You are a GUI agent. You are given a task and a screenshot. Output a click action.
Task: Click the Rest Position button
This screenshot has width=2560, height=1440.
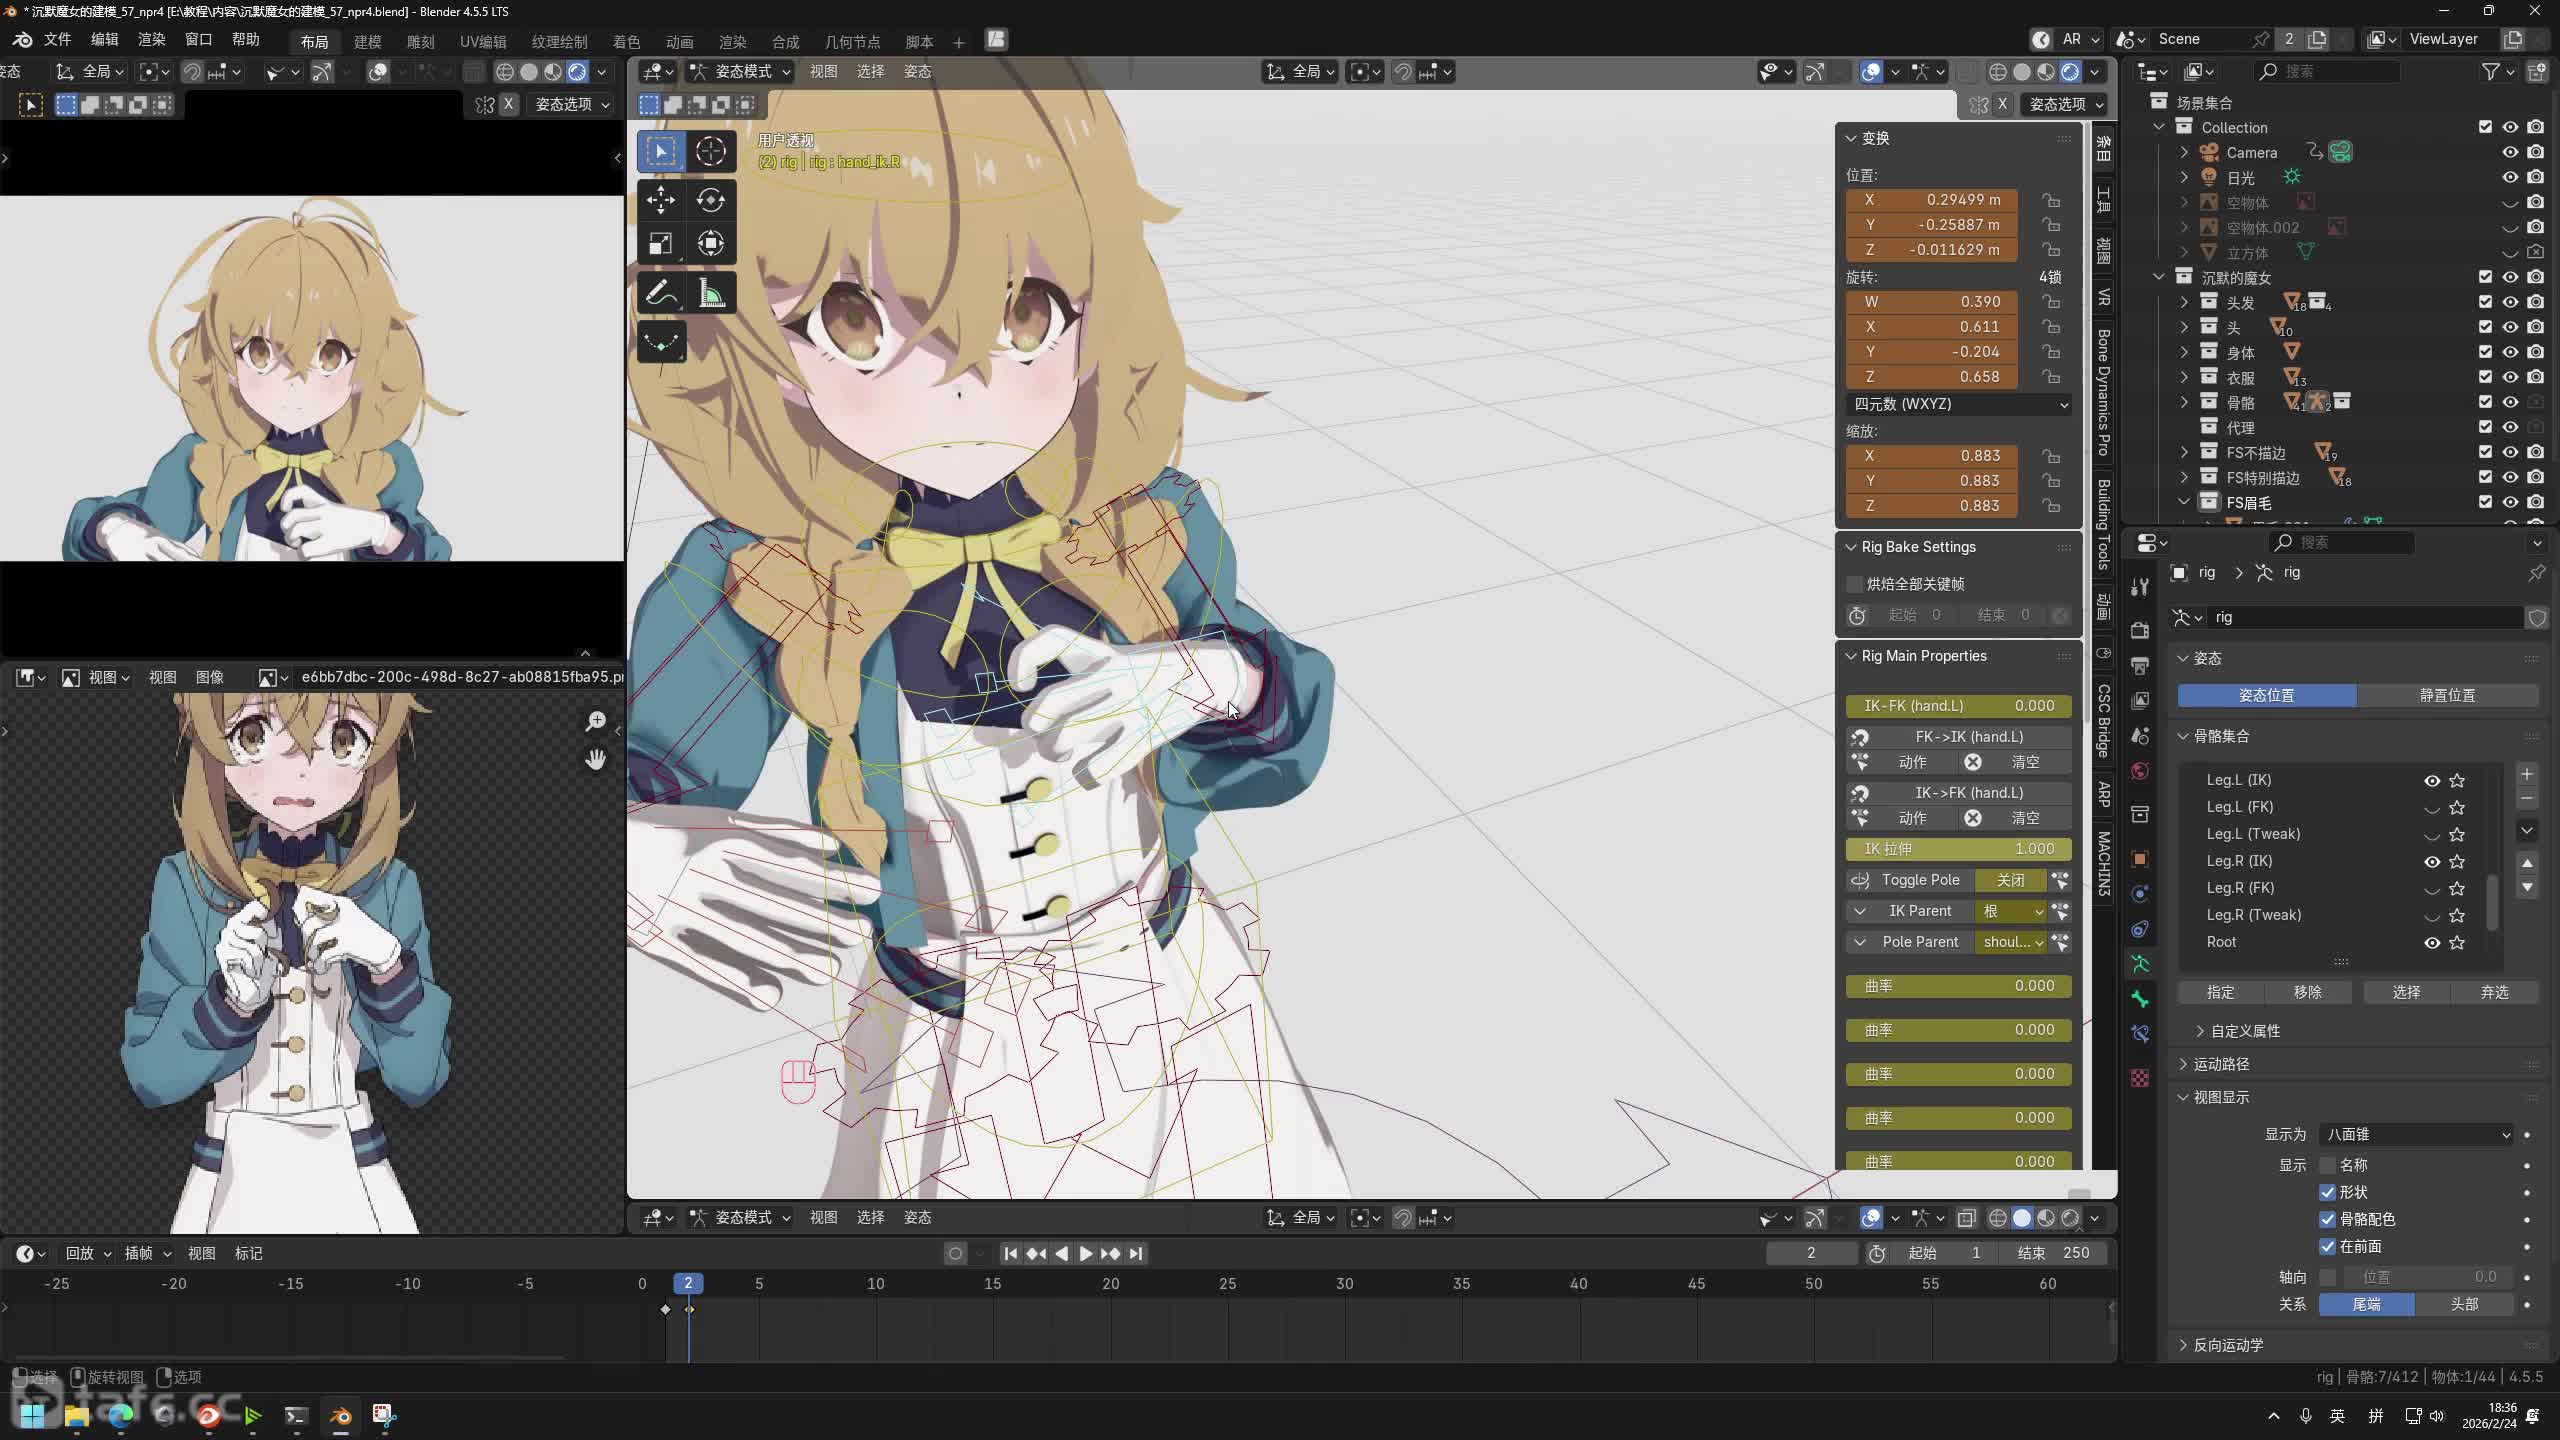point(2447,695)
